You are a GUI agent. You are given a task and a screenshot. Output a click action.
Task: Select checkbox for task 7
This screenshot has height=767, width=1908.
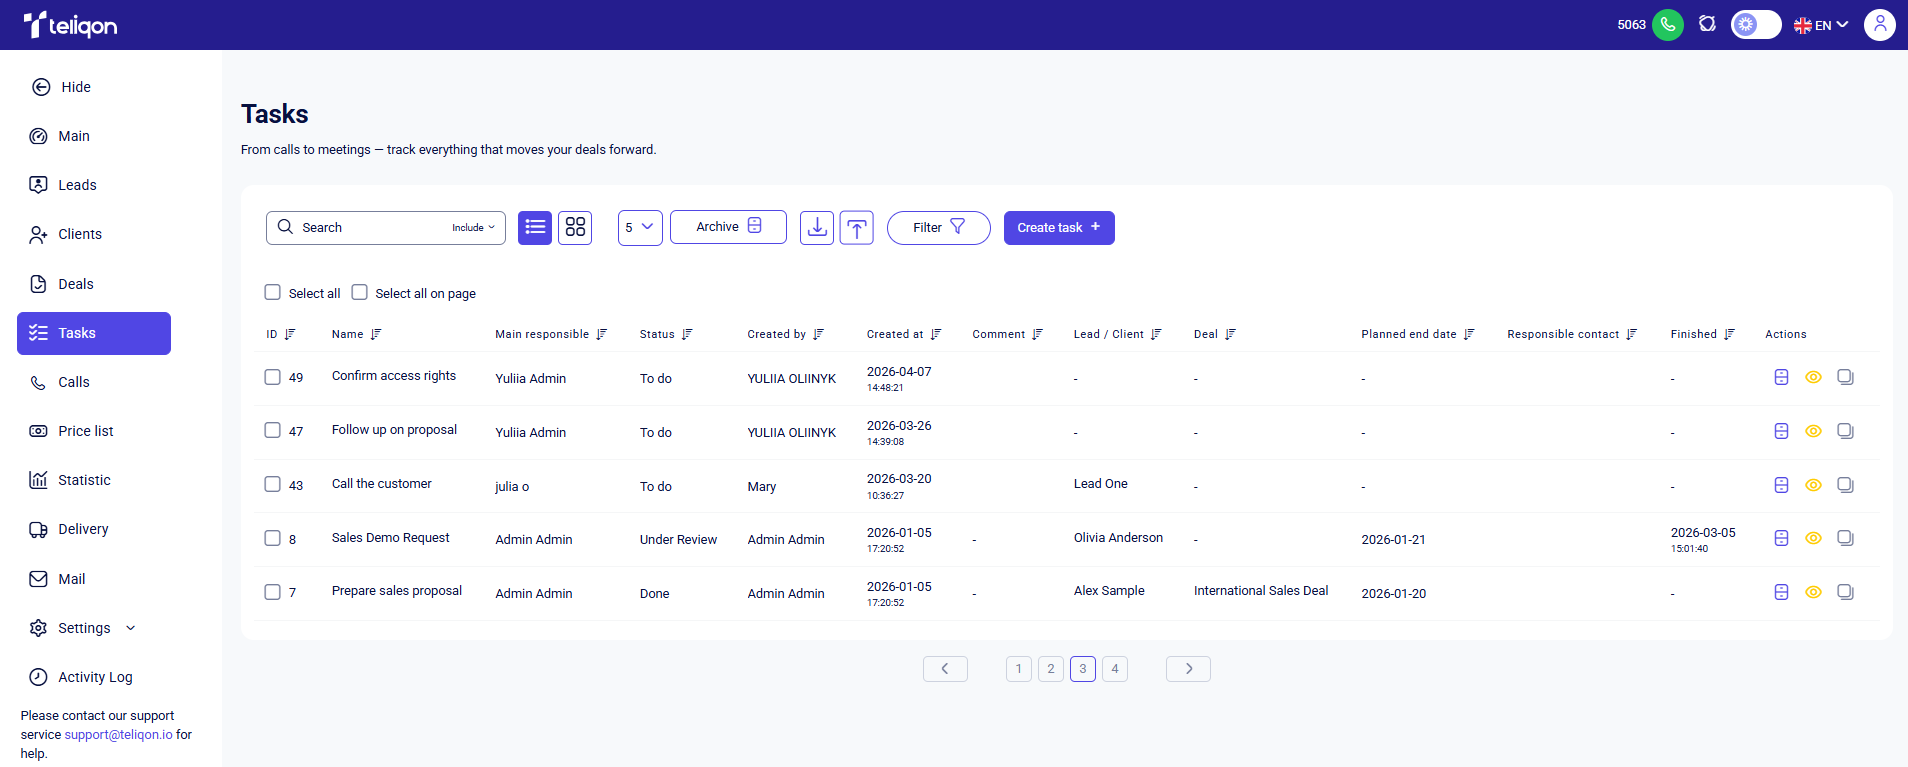click(272, 592)
